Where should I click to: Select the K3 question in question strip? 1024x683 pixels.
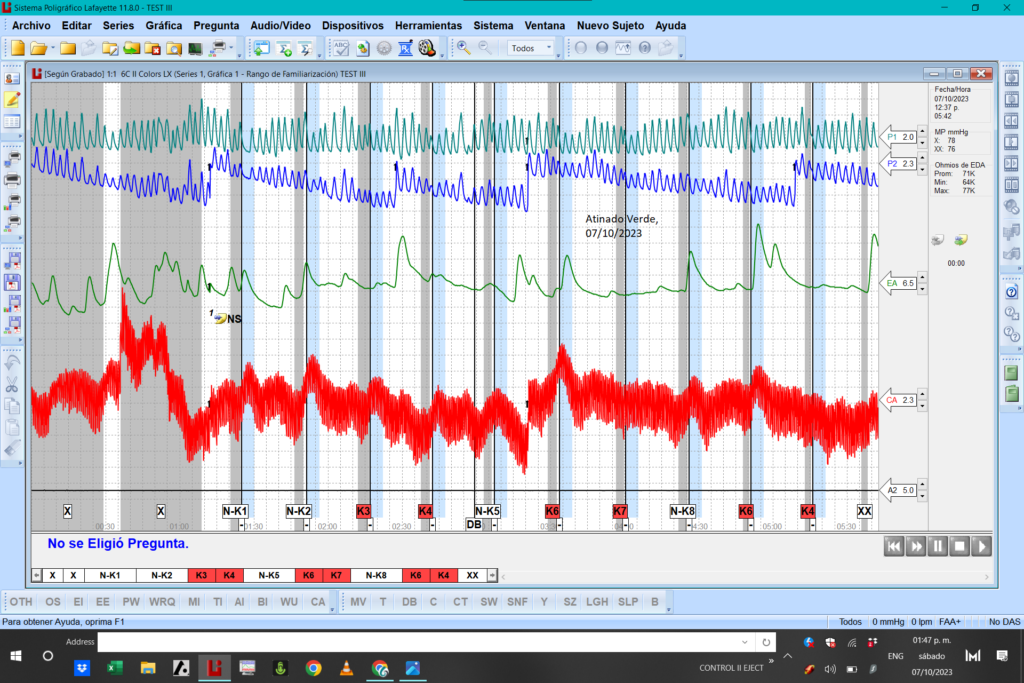click(x=201, y=575)
